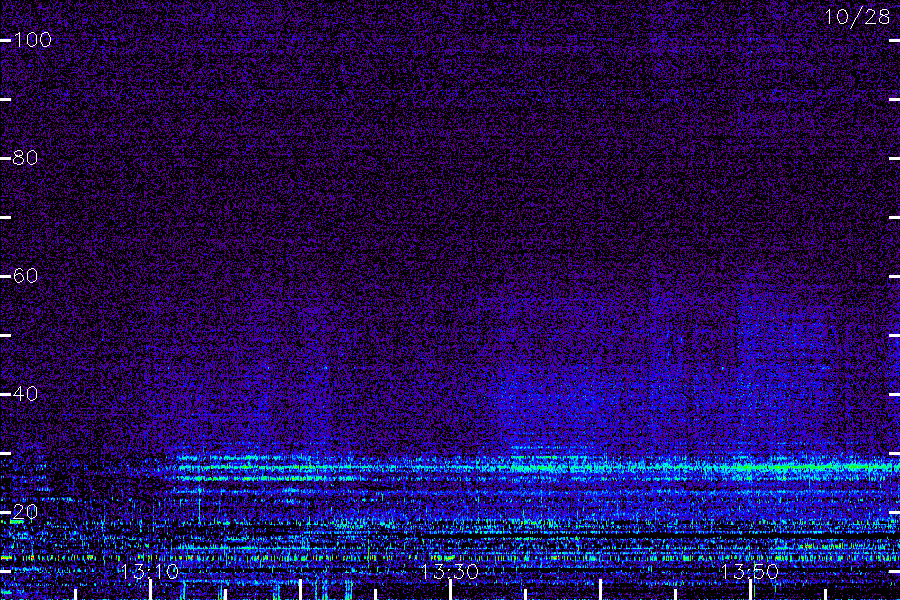The image size is (900, 600).
Task: Click the 10/28 date label
Action: (857, 17)
